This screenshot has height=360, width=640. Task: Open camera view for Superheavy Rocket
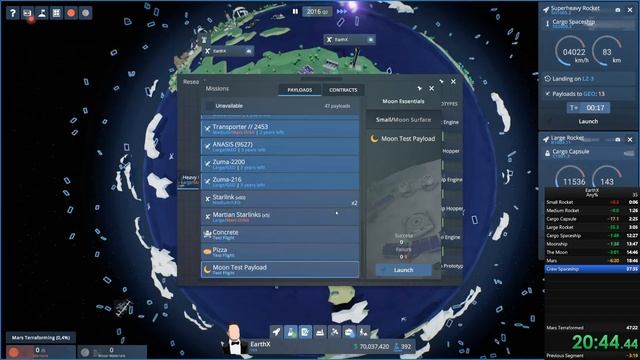pyautogui.click(x=618, y=9)
